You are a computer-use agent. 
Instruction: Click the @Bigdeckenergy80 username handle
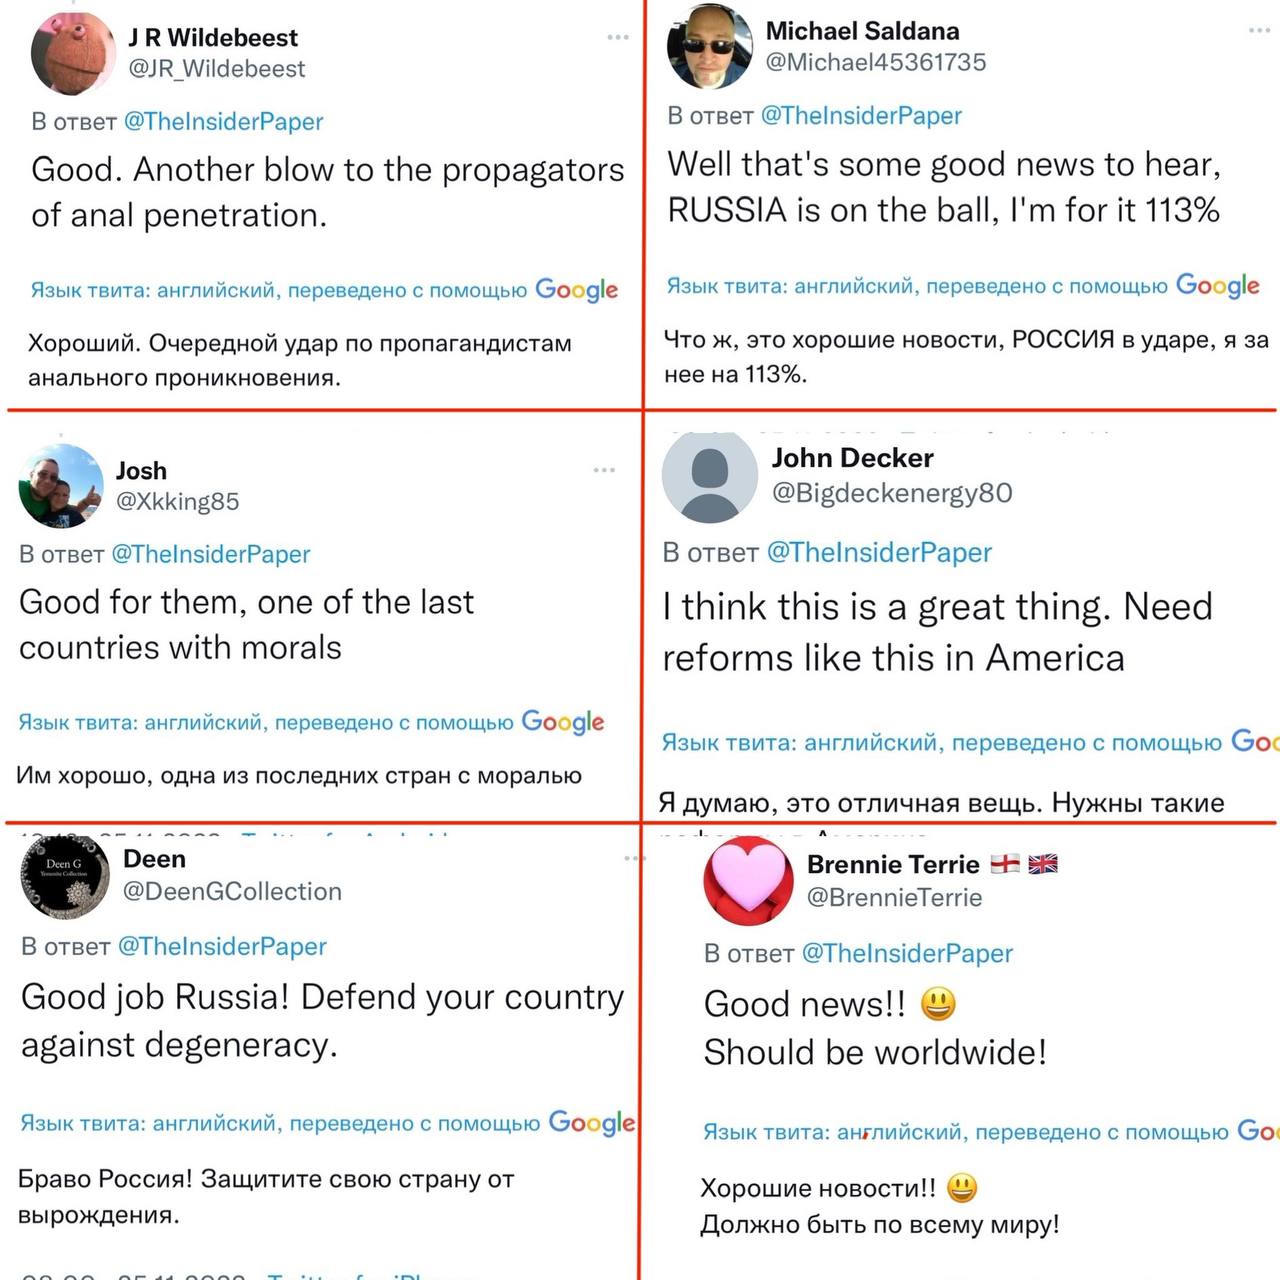[x=892, y=493]
